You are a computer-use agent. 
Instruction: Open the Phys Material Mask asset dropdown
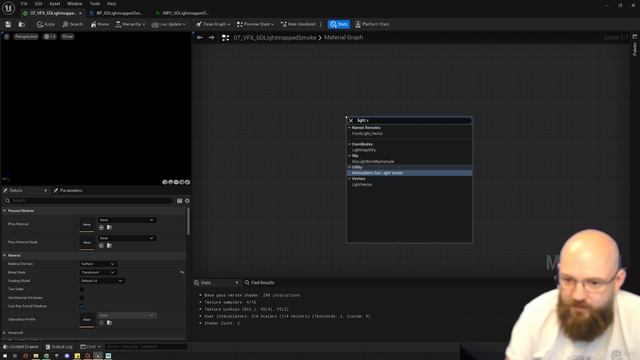[x=127, y=238]
